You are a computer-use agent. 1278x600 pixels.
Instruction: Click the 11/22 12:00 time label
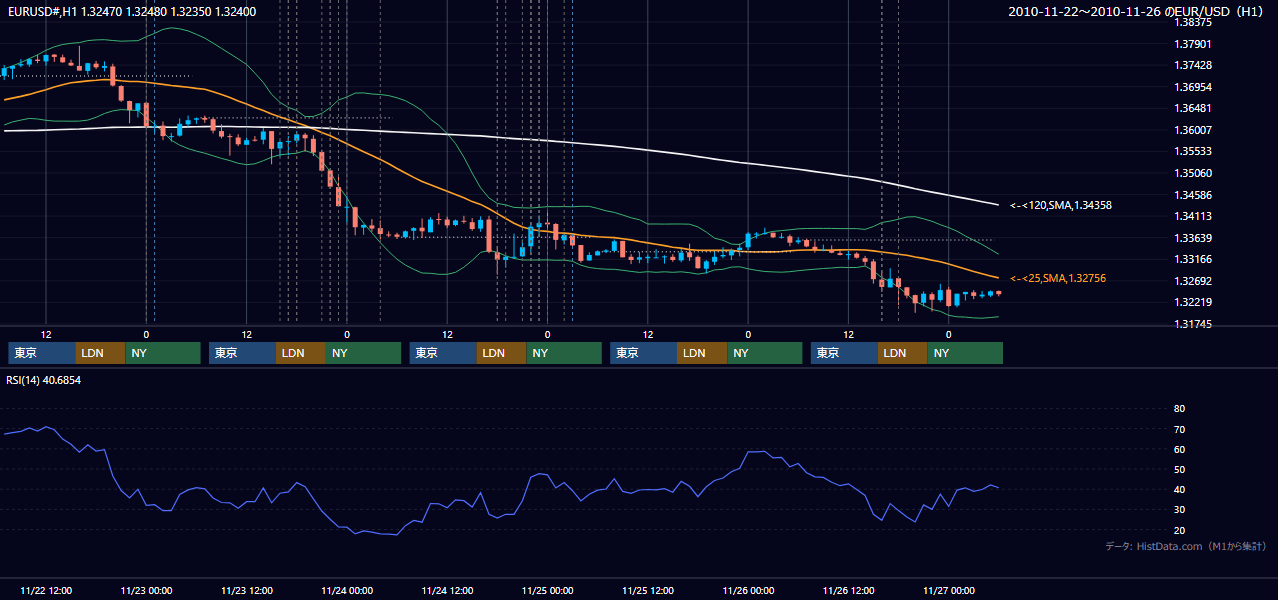click(46, 590)
